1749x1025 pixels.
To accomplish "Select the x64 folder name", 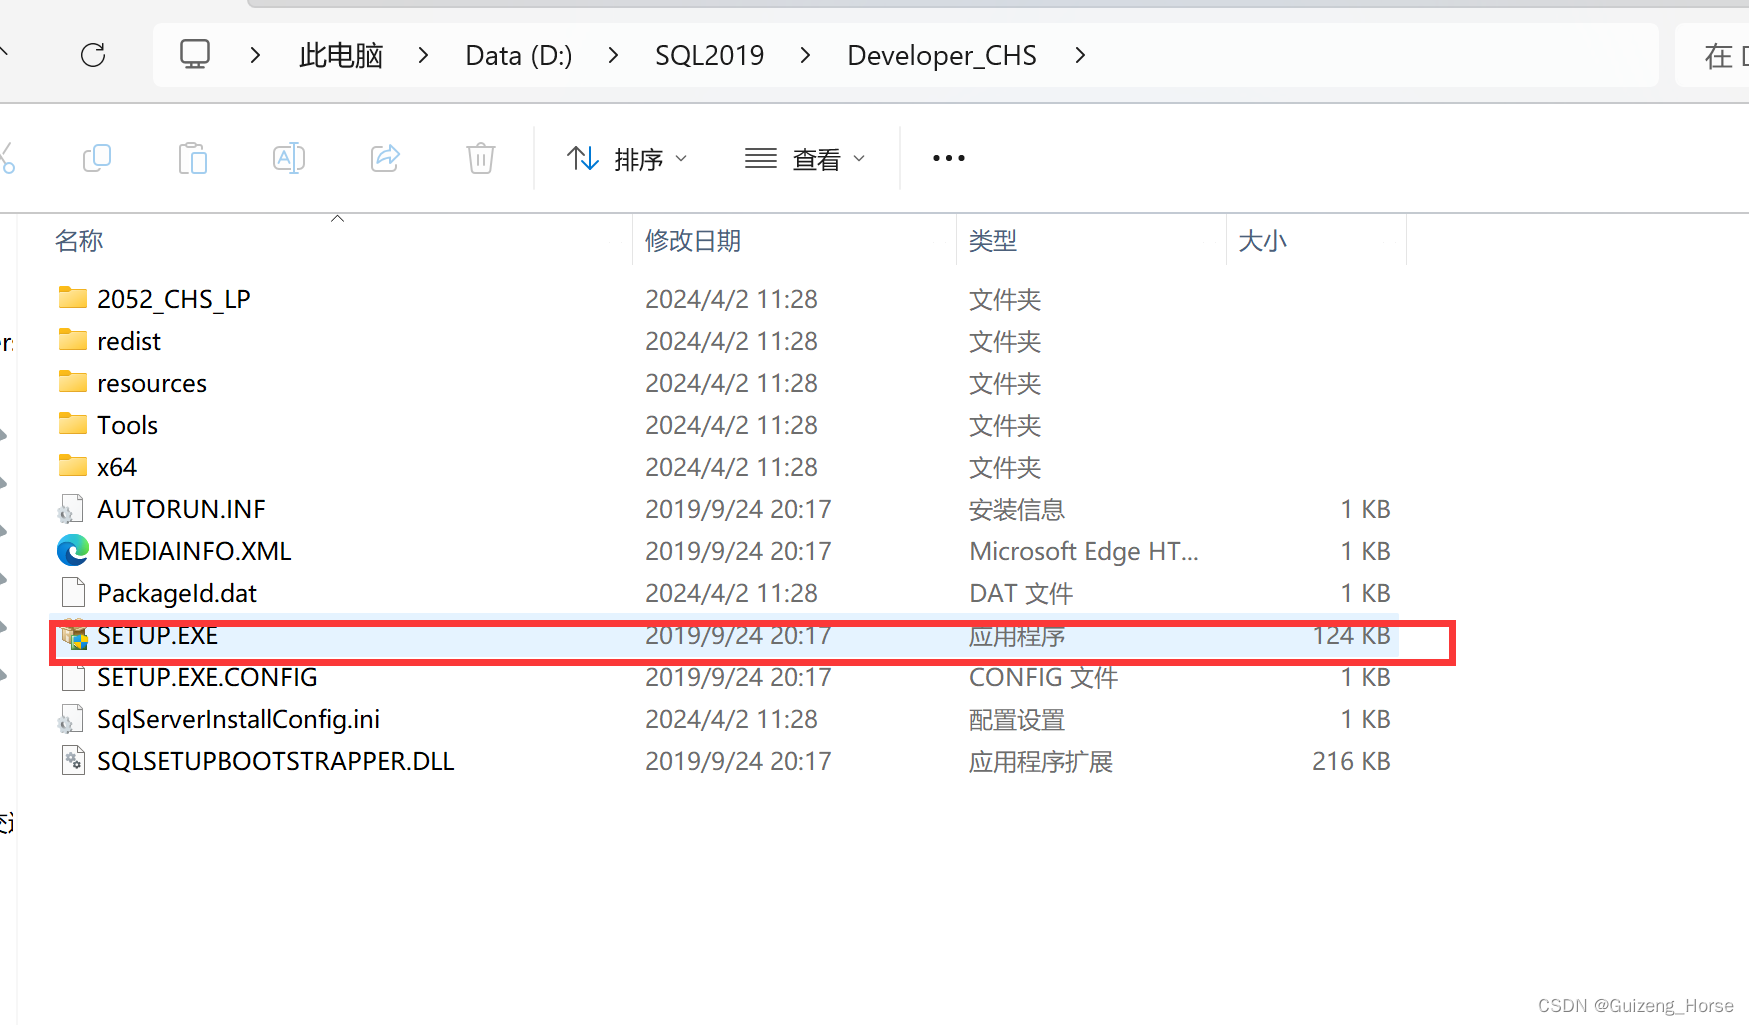I will pos(117,467).
